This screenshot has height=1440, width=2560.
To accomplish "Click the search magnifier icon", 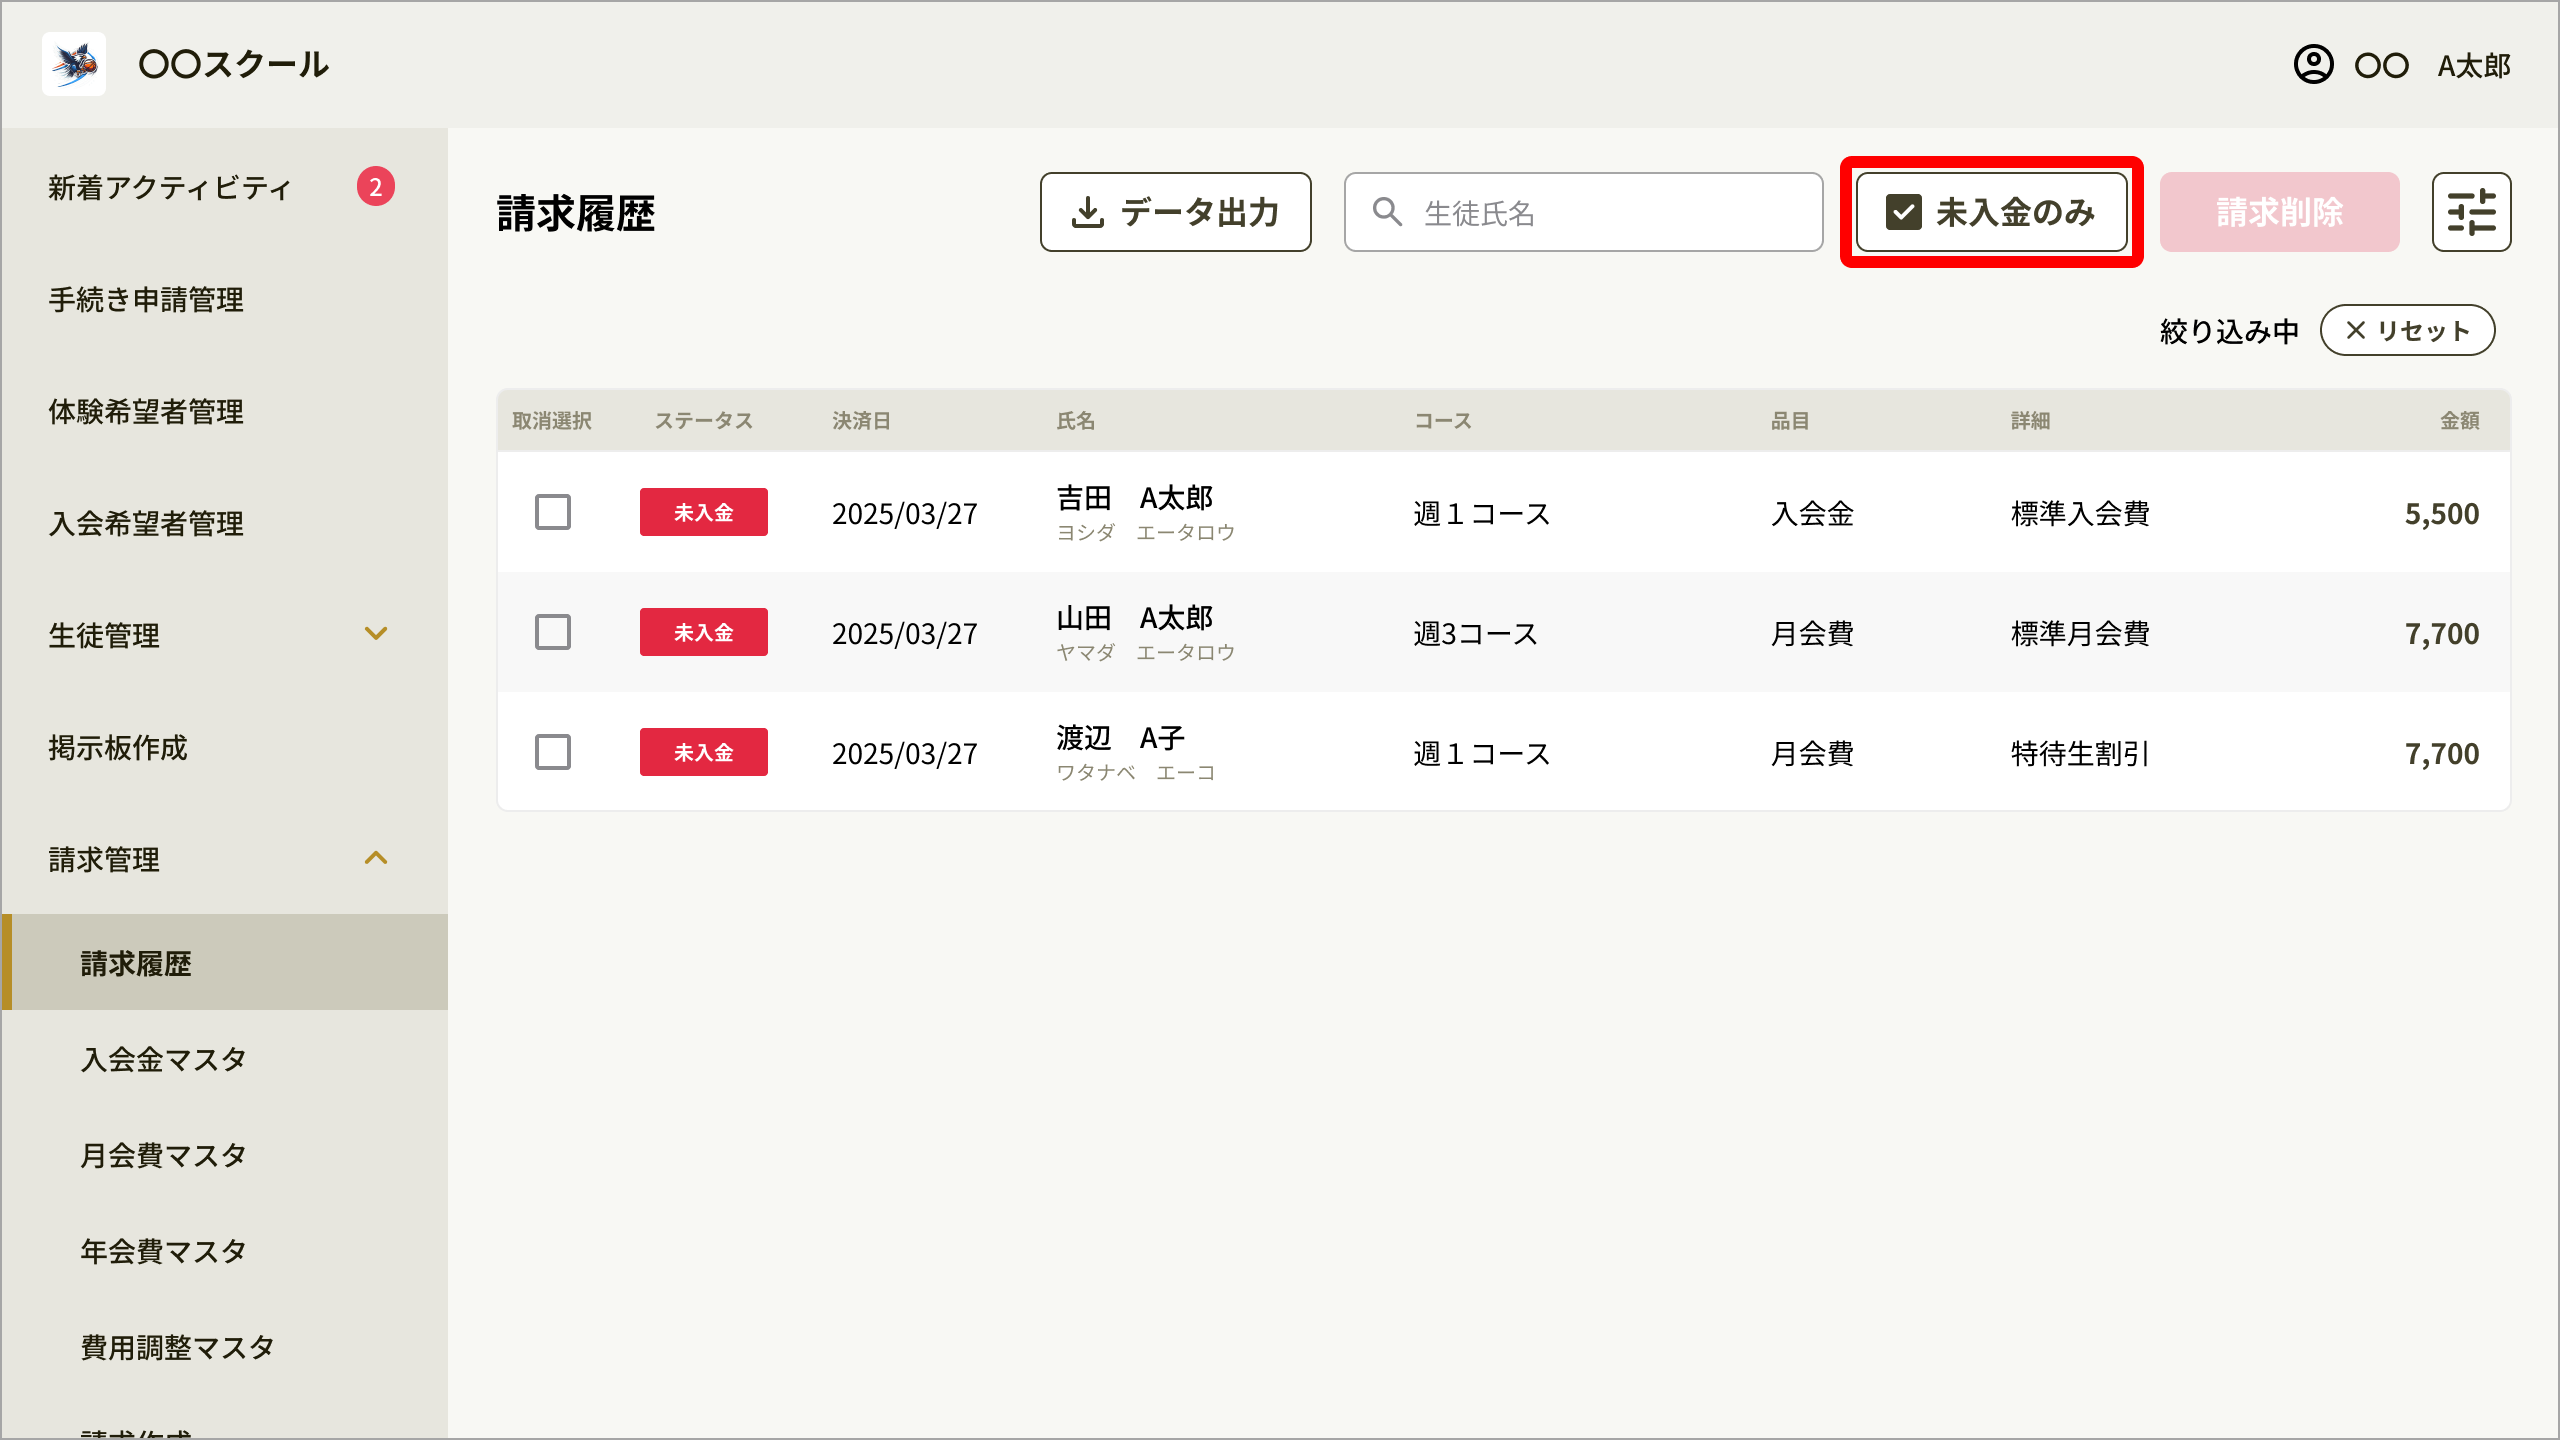I will point(1387,212).
